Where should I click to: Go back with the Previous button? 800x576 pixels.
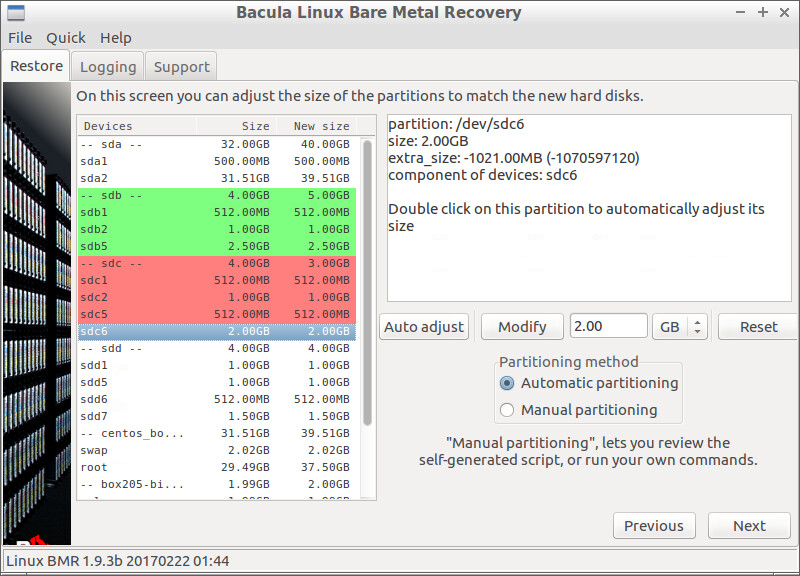click(654, 525)
